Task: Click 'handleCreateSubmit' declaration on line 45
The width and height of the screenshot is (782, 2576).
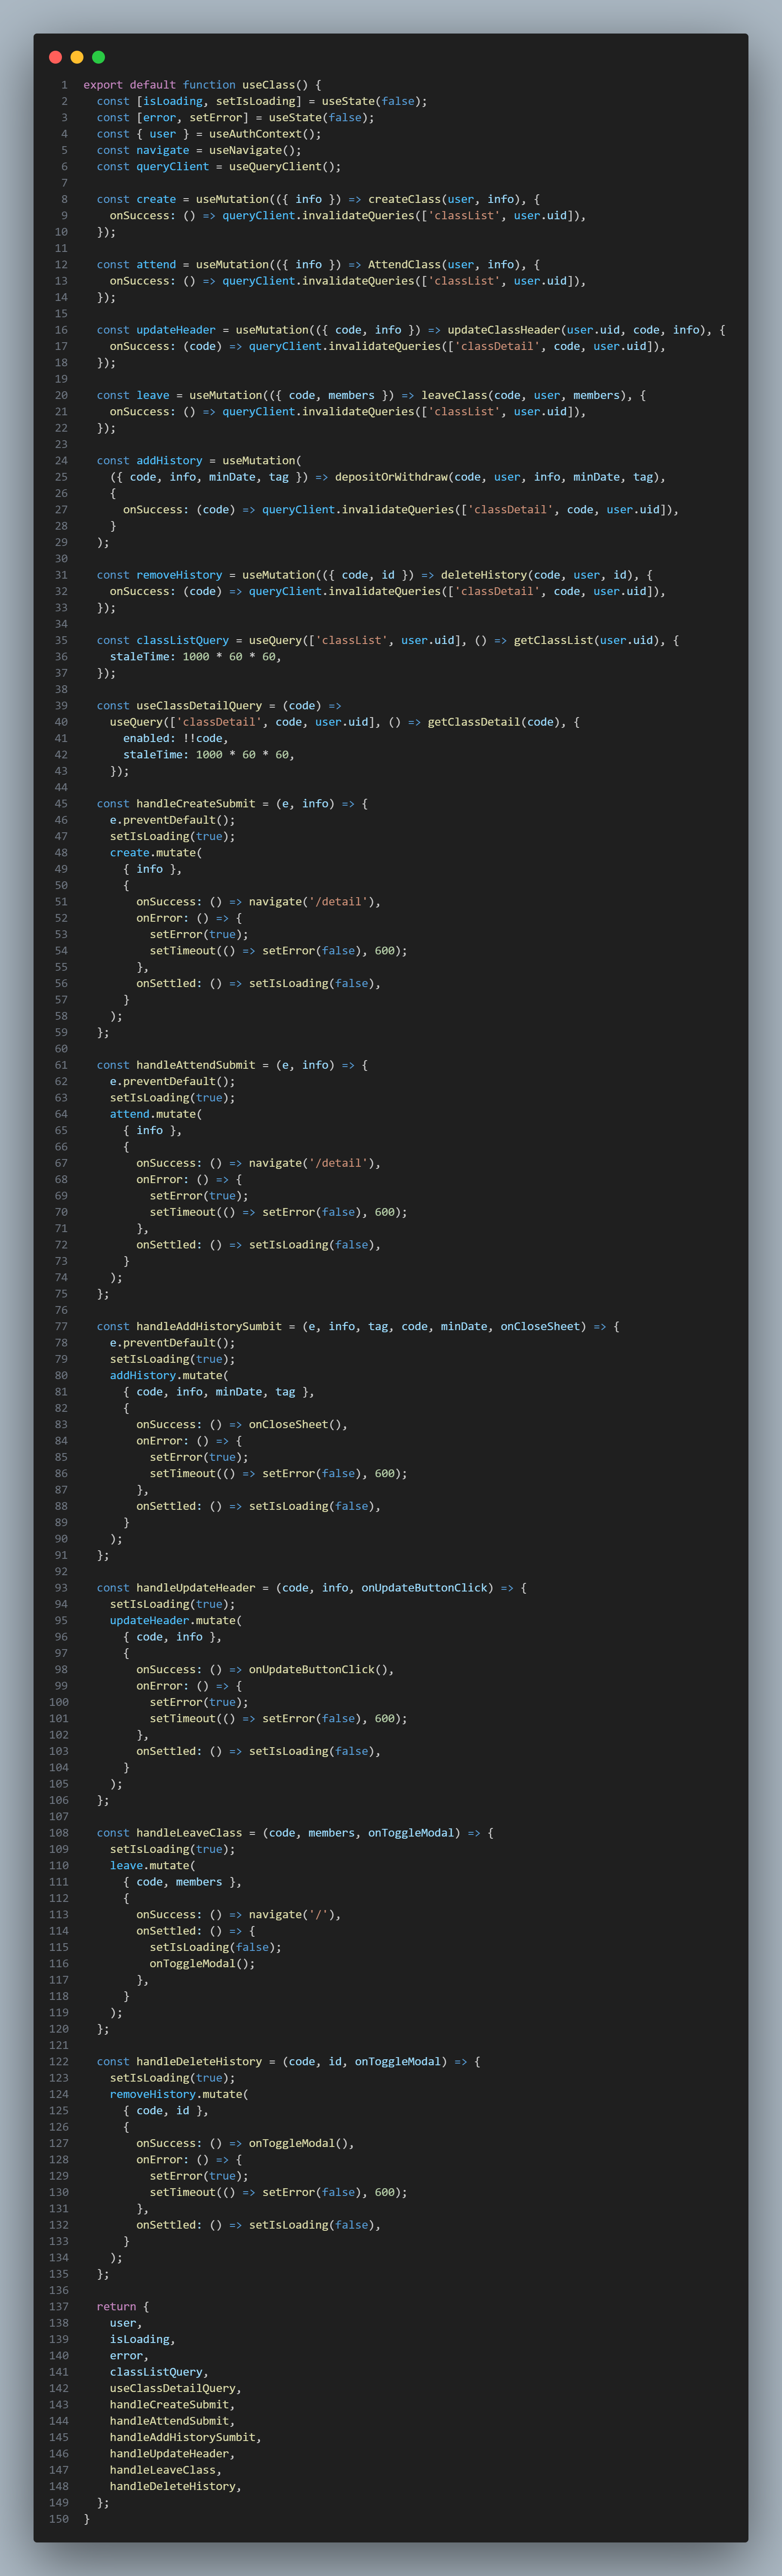Action: [x=196, y=804]
